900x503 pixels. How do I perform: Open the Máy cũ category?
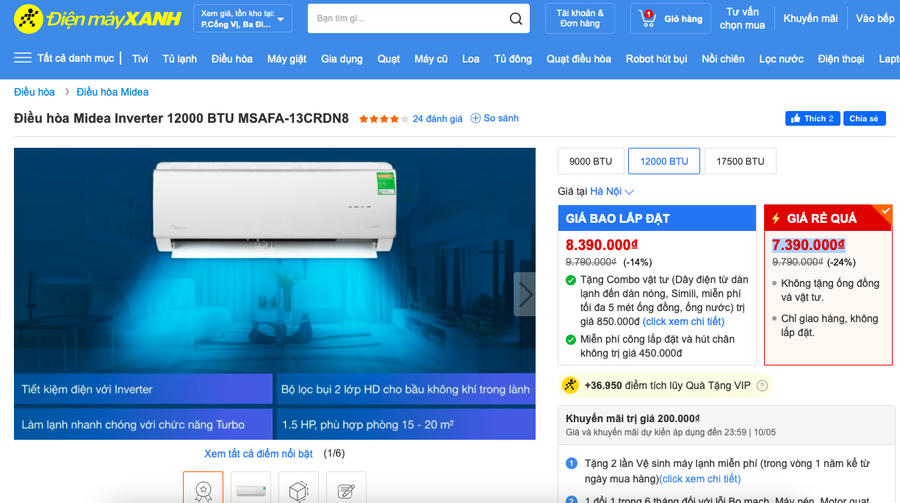coord(430,59)
